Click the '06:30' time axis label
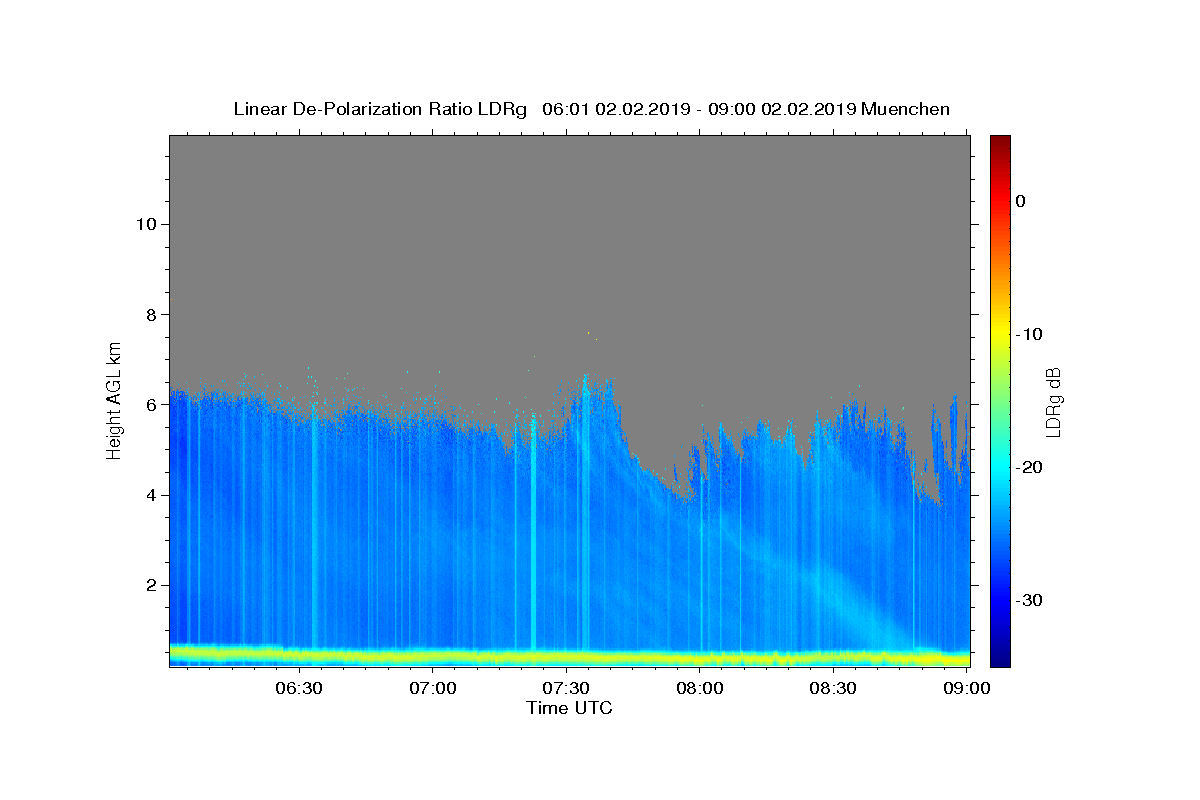The width and height of the screenshot is (1200, 800). click(298, 688)
